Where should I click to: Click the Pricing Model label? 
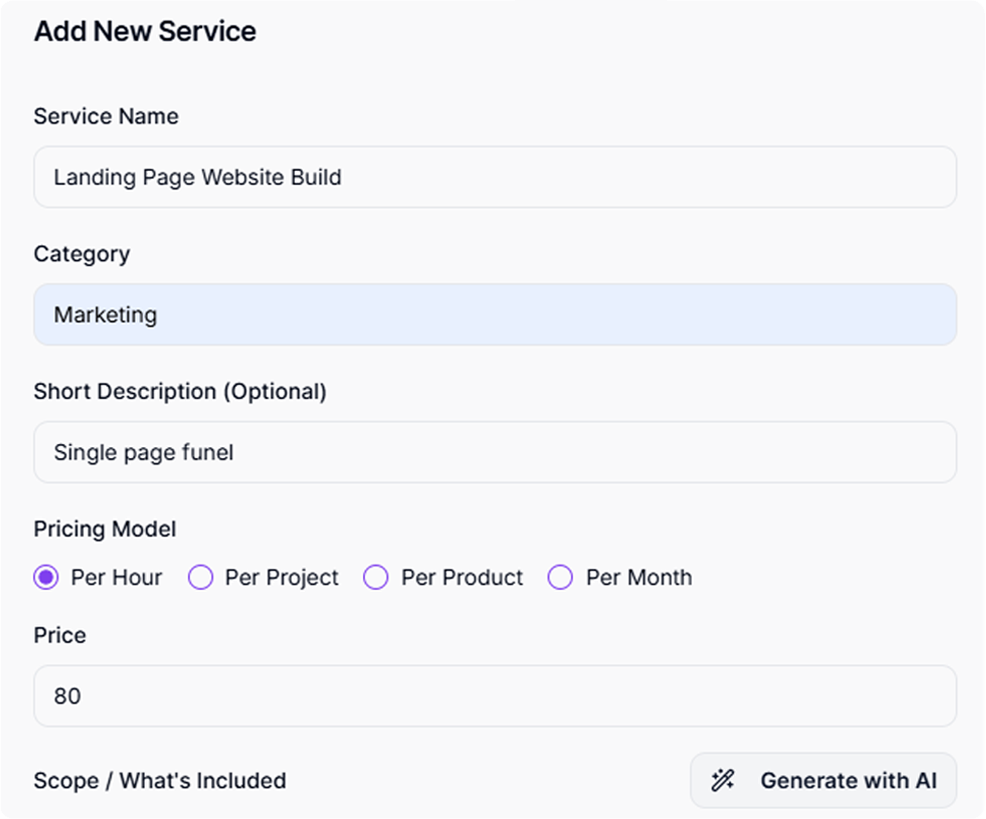[x=105, y=529]
